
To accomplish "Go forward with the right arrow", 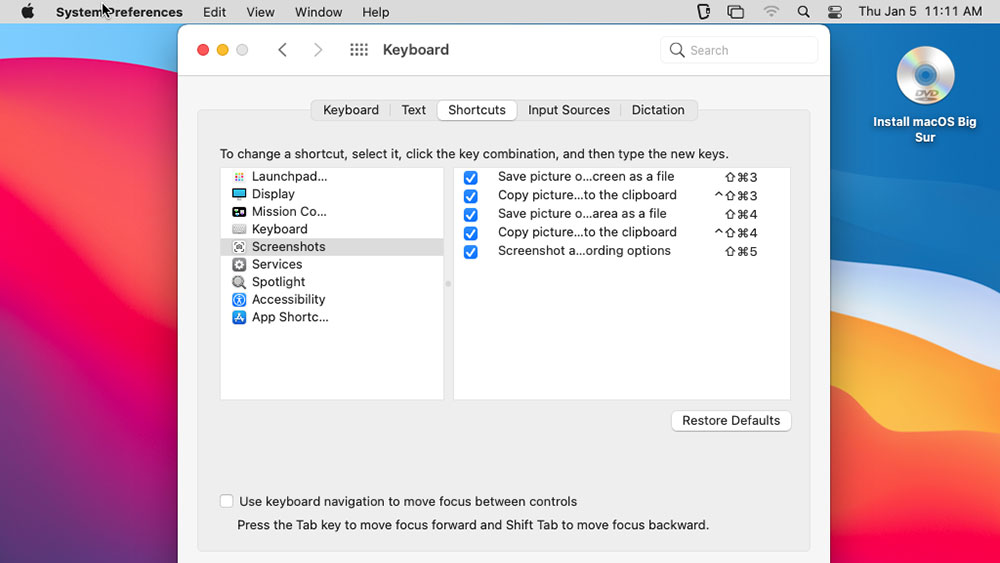I will (318, 50).
